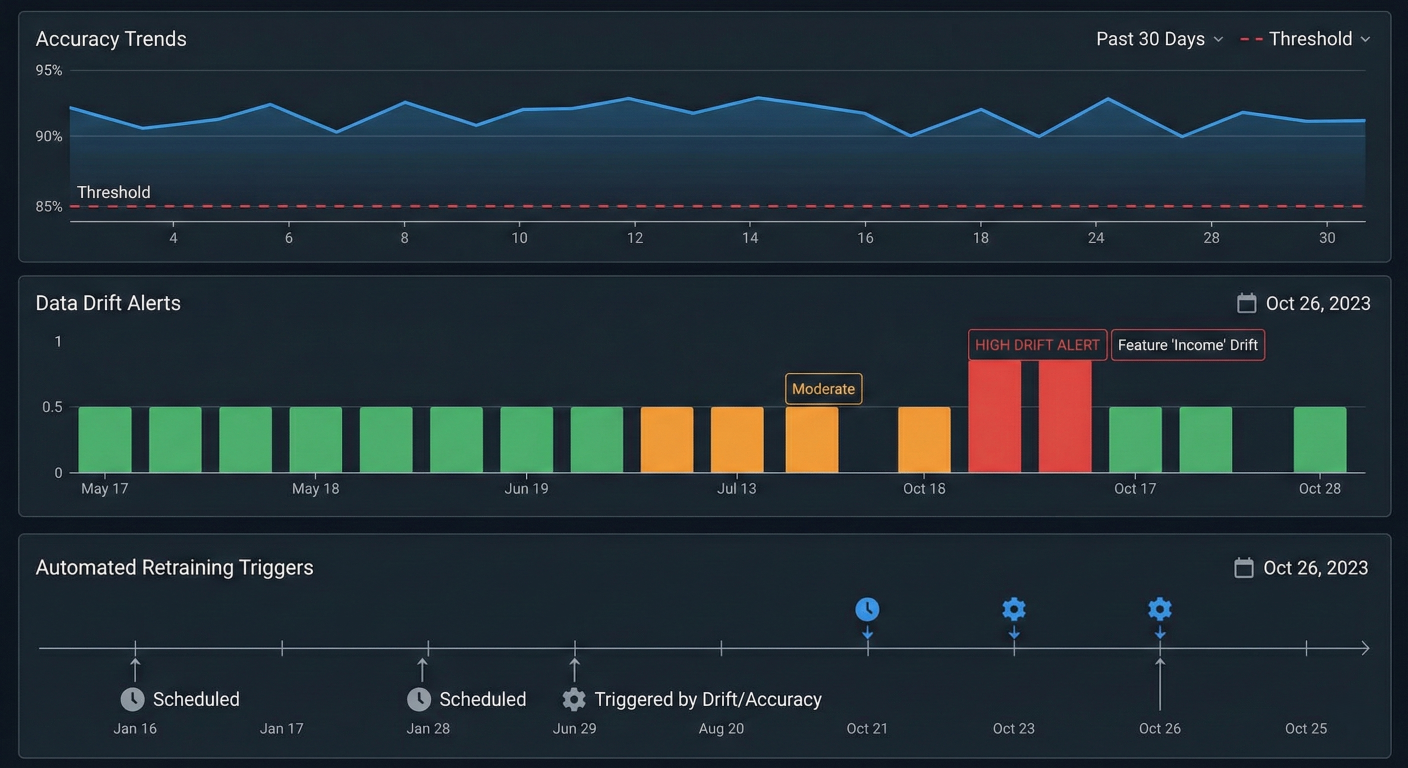This screenshot has width=1408, height=768.
Task: Click the gray gear icon at Jun 29
Action: (x=574, y=699)
